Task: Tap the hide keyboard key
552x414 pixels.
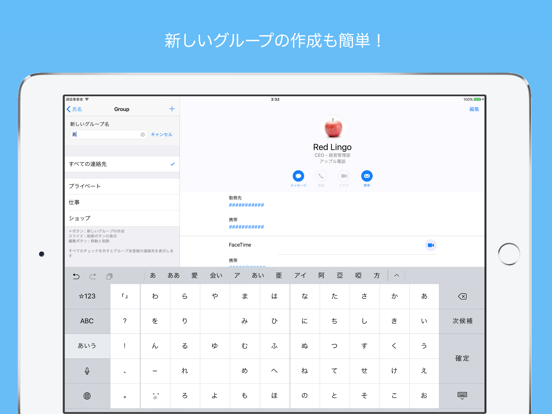Action: [462, 396]
